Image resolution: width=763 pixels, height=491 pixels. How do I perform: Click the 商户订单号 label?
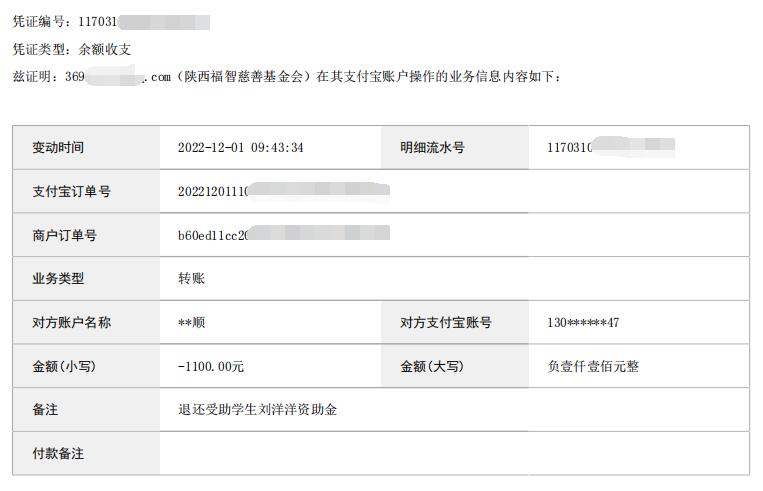(x=65, y=236)
